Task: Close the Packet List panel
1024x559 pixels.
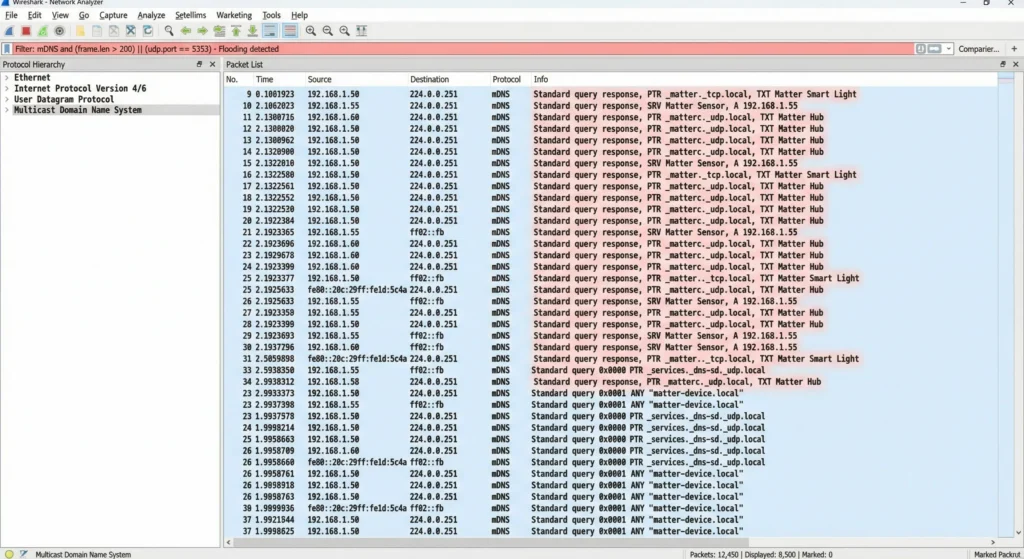Action: coord(1016,64)
